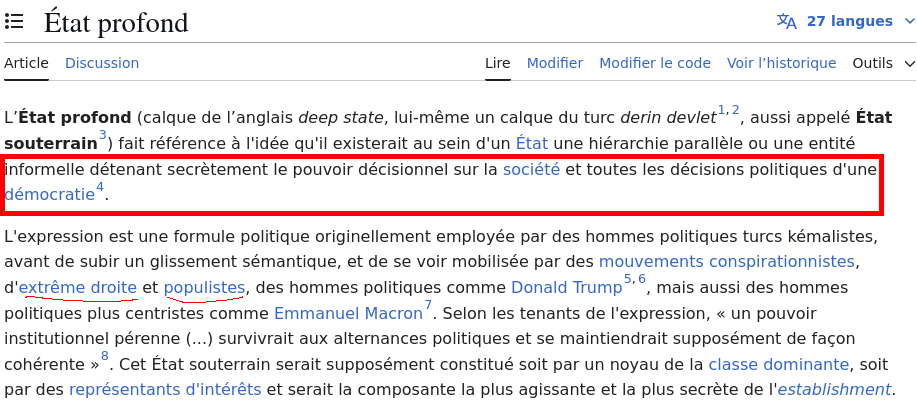Follow the extrême droite link
This screenshot has height=408, width=917.
point(78,288)
